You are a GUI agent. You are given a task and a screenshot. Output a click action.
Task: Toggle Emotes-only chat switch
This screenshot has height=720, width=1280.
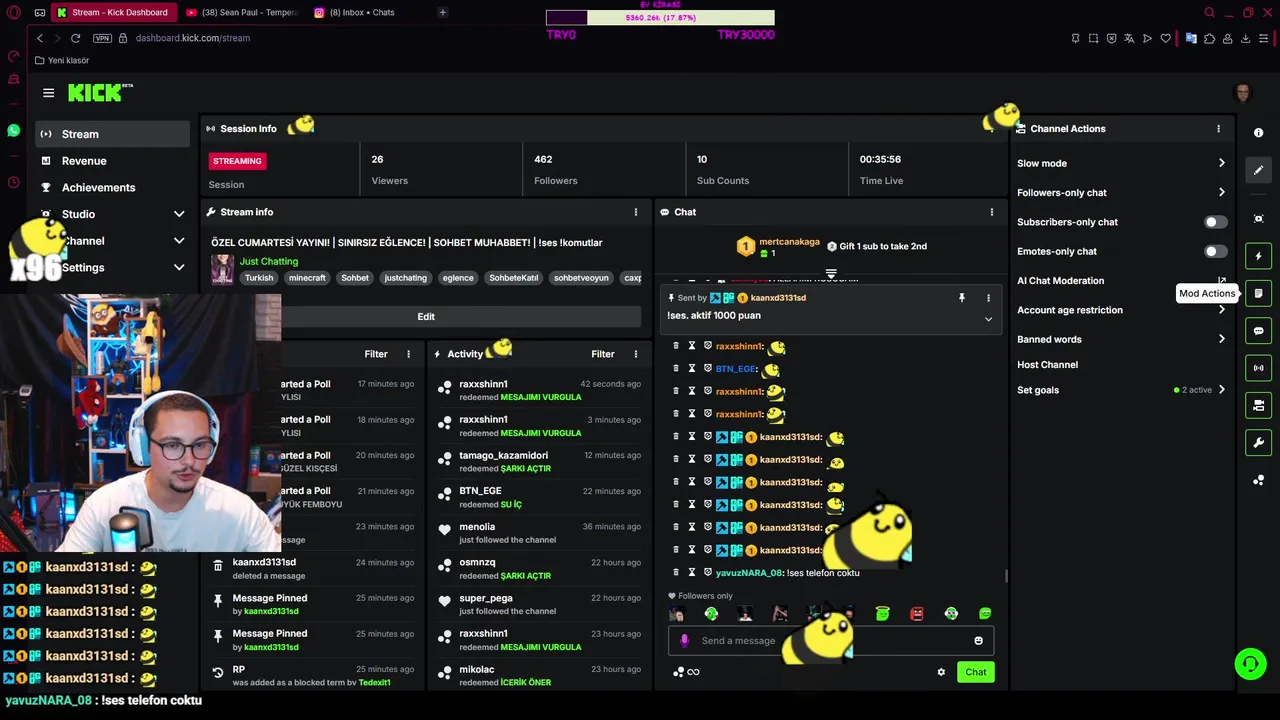1215,252
